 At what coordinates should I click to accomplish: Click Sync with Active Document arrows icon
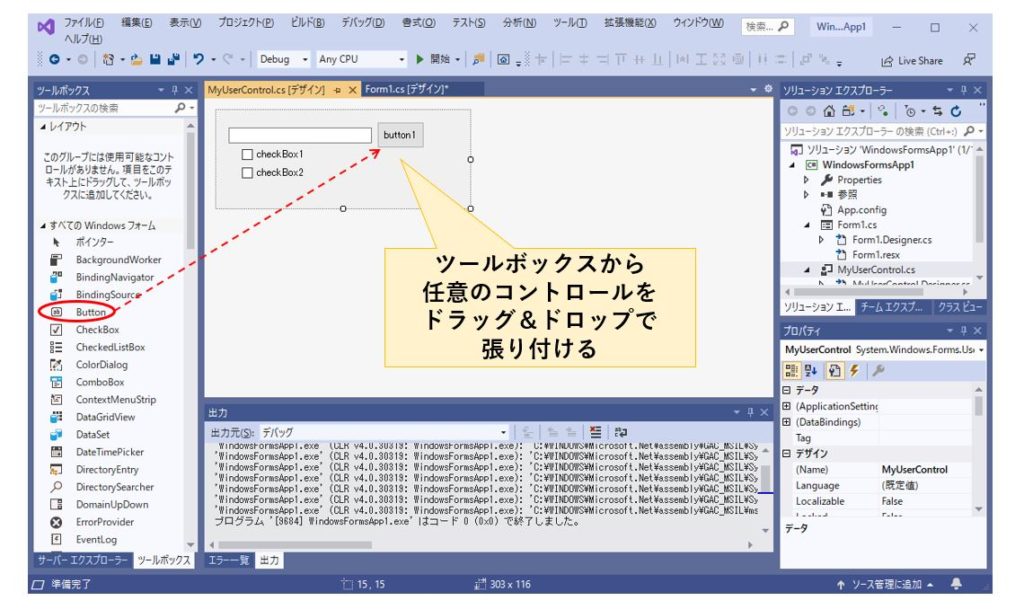pos(937,111)
